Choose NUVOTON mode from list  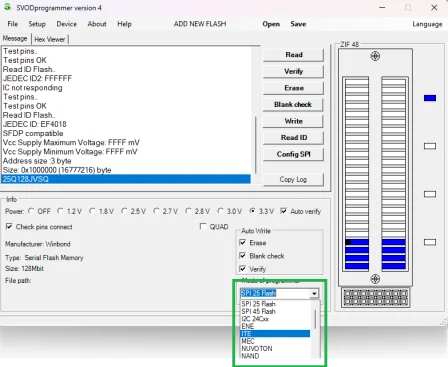[275, 348]
